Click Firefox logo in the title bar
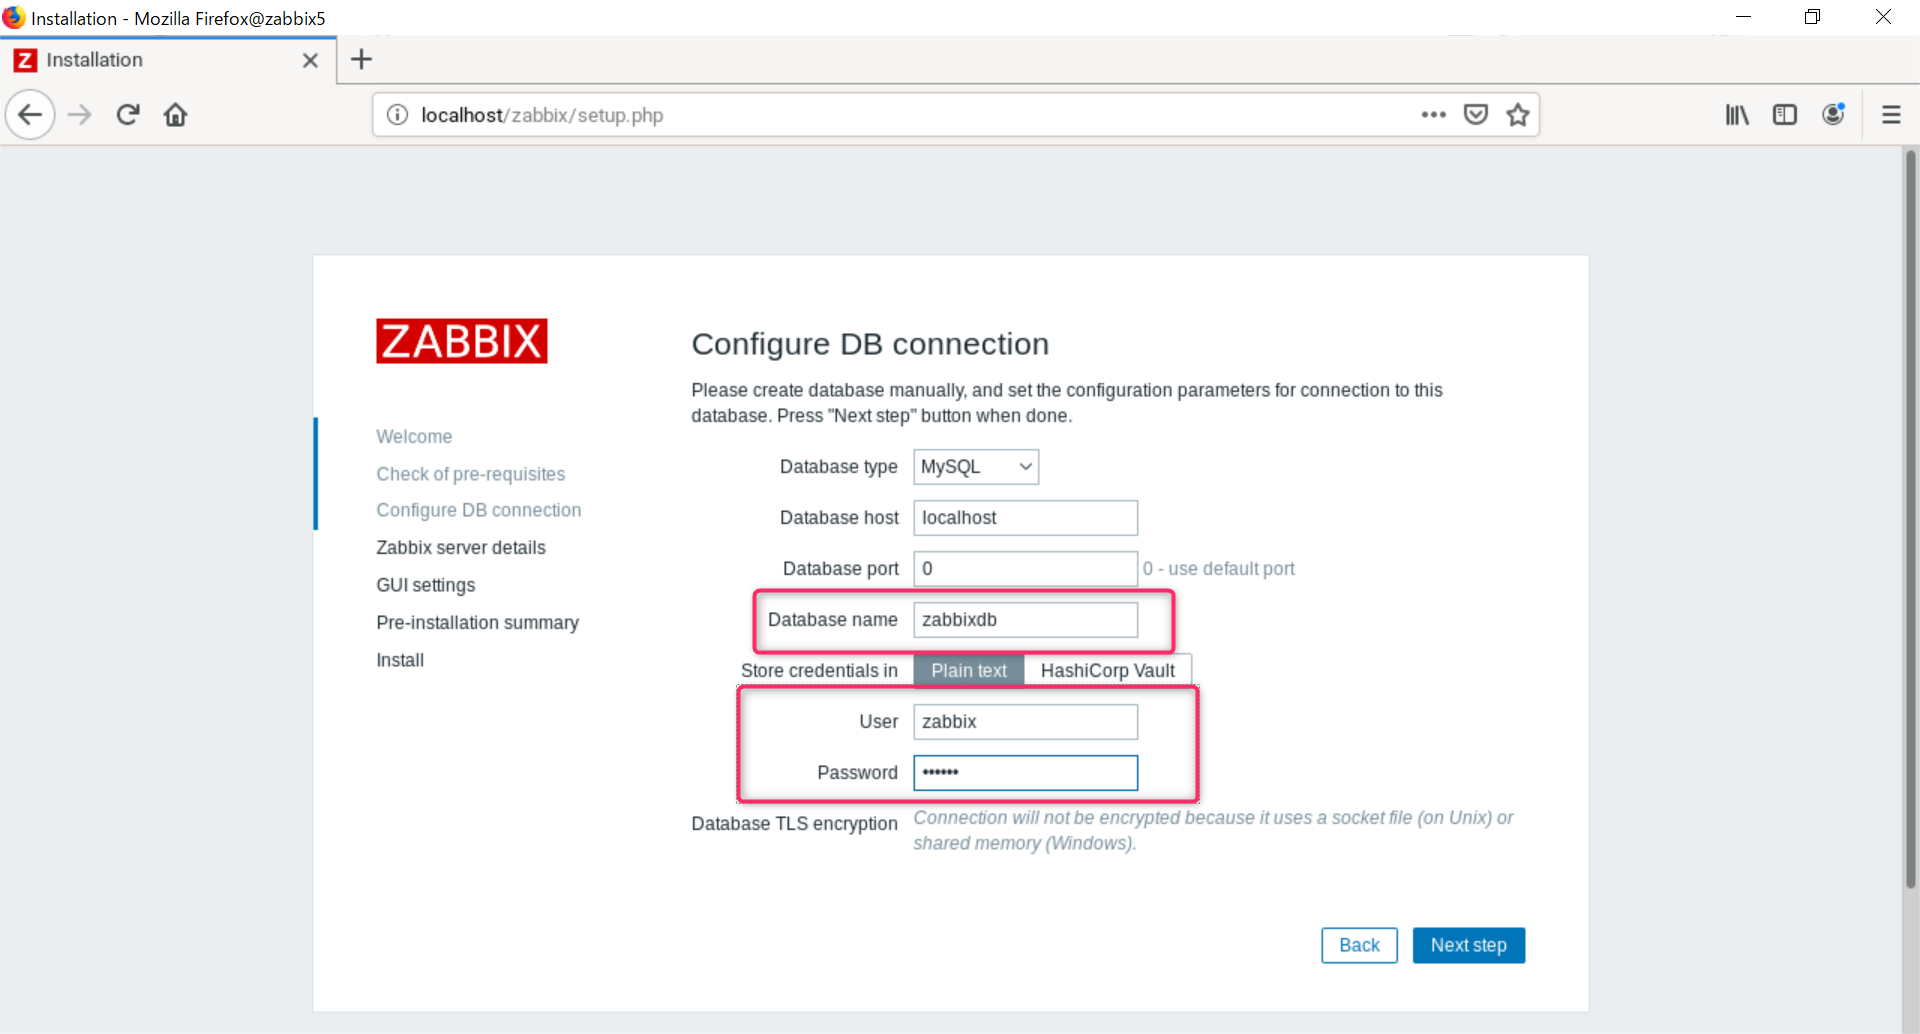 13,17
